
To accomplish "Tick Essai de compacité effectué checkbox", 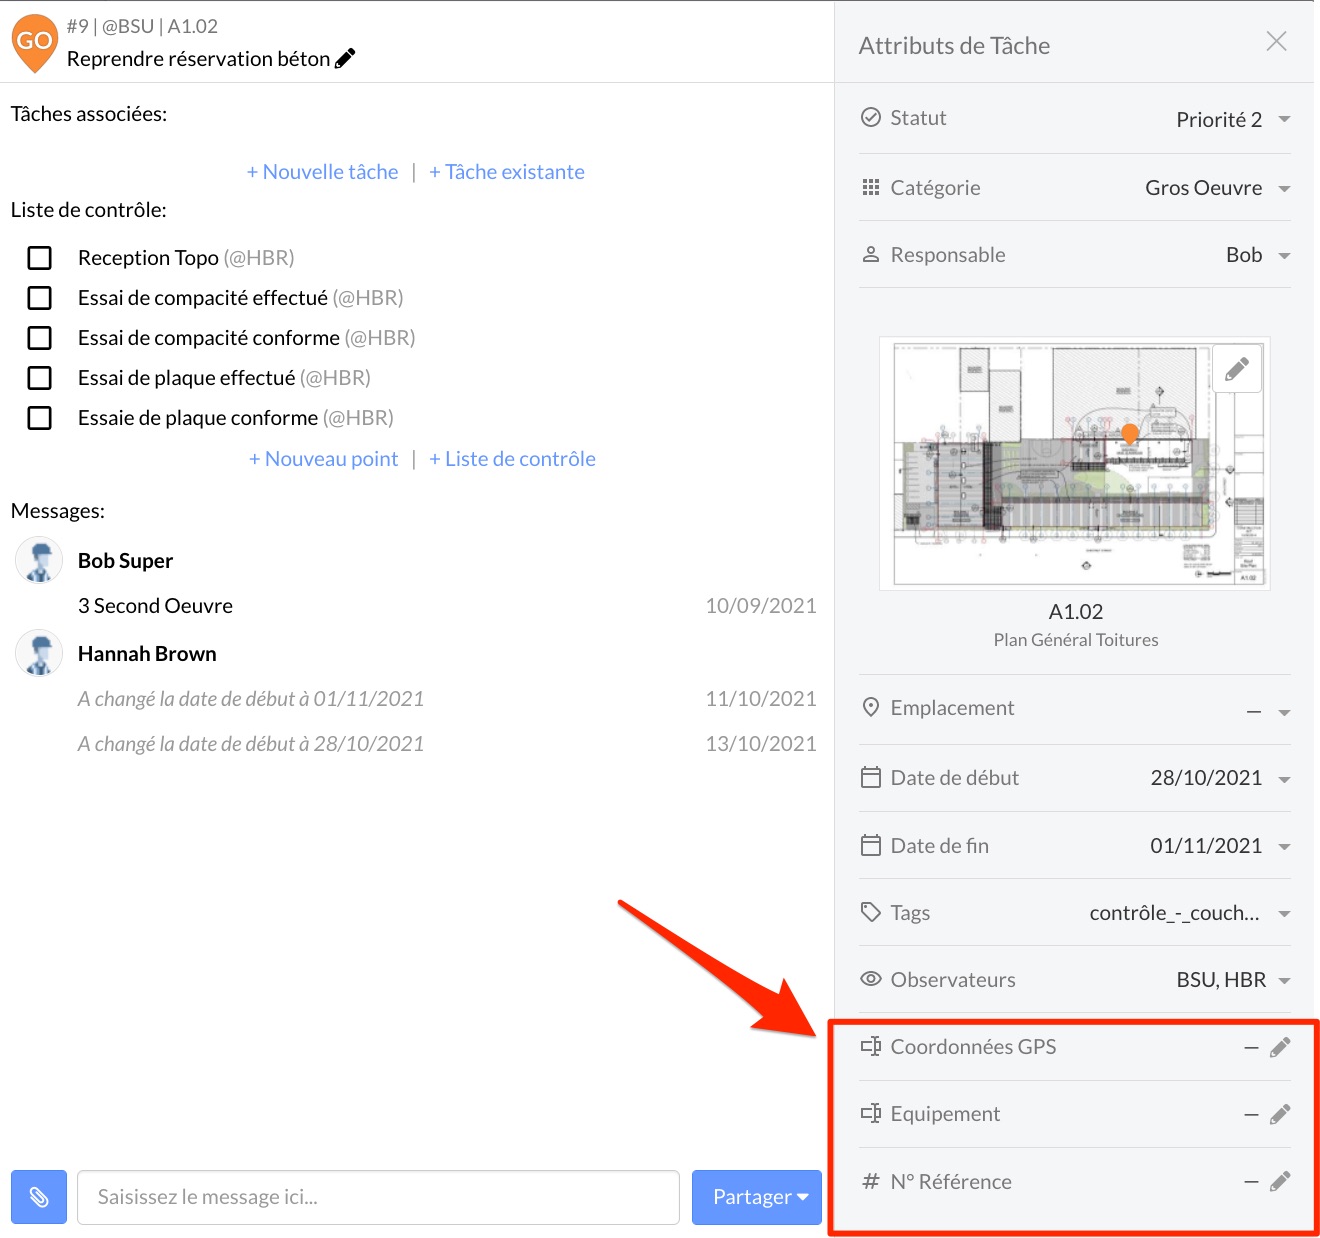I will pyautogui.click(x=40, y=298).
